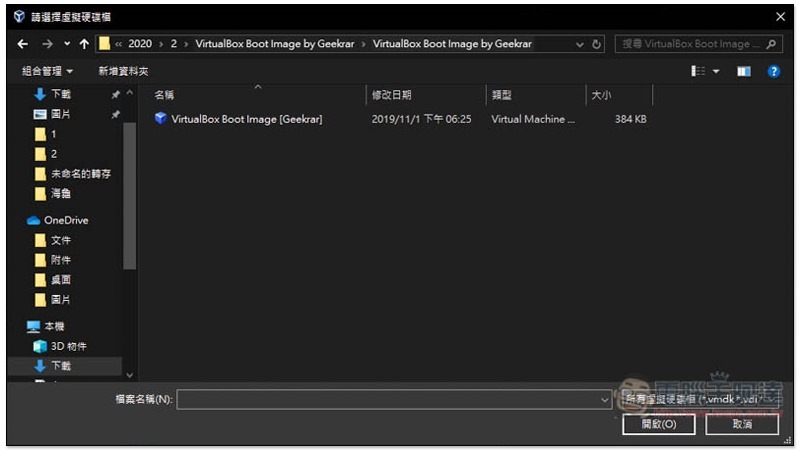Click the 取消 button
The image size is (800, 451).
point(742,424)
